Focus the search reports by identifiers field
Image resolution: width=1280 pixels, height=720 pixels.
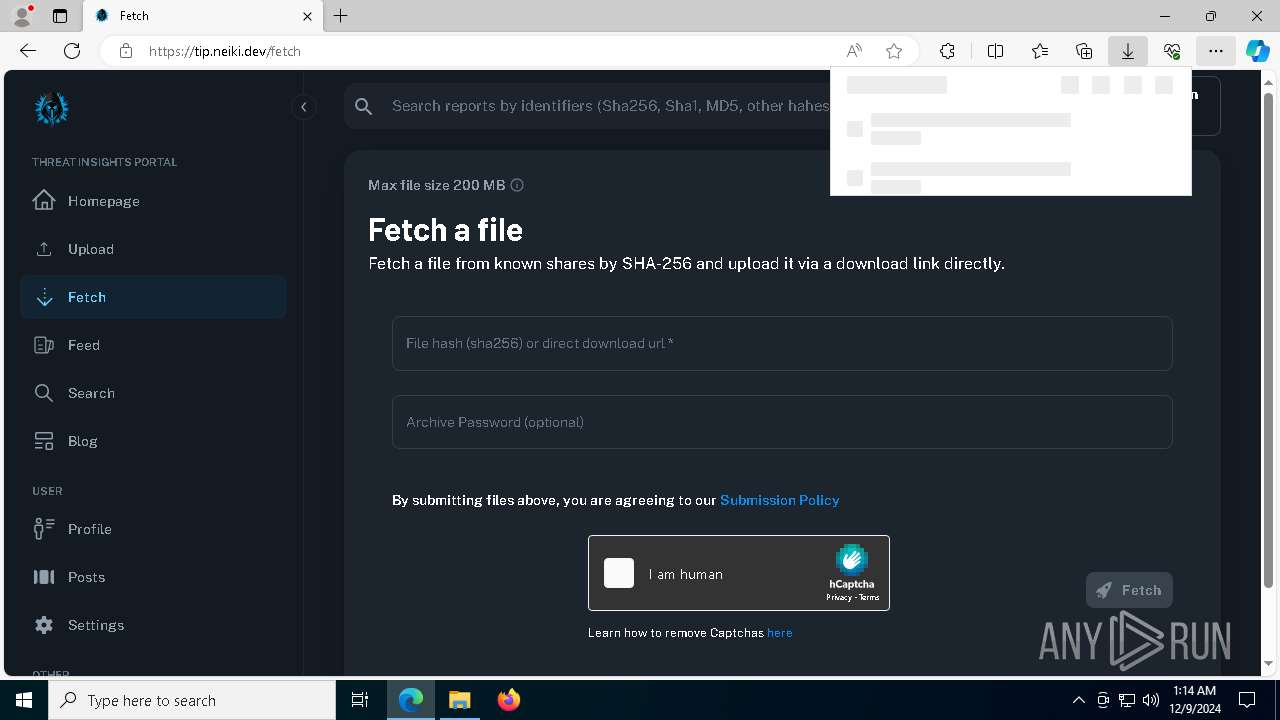[608, 106]
